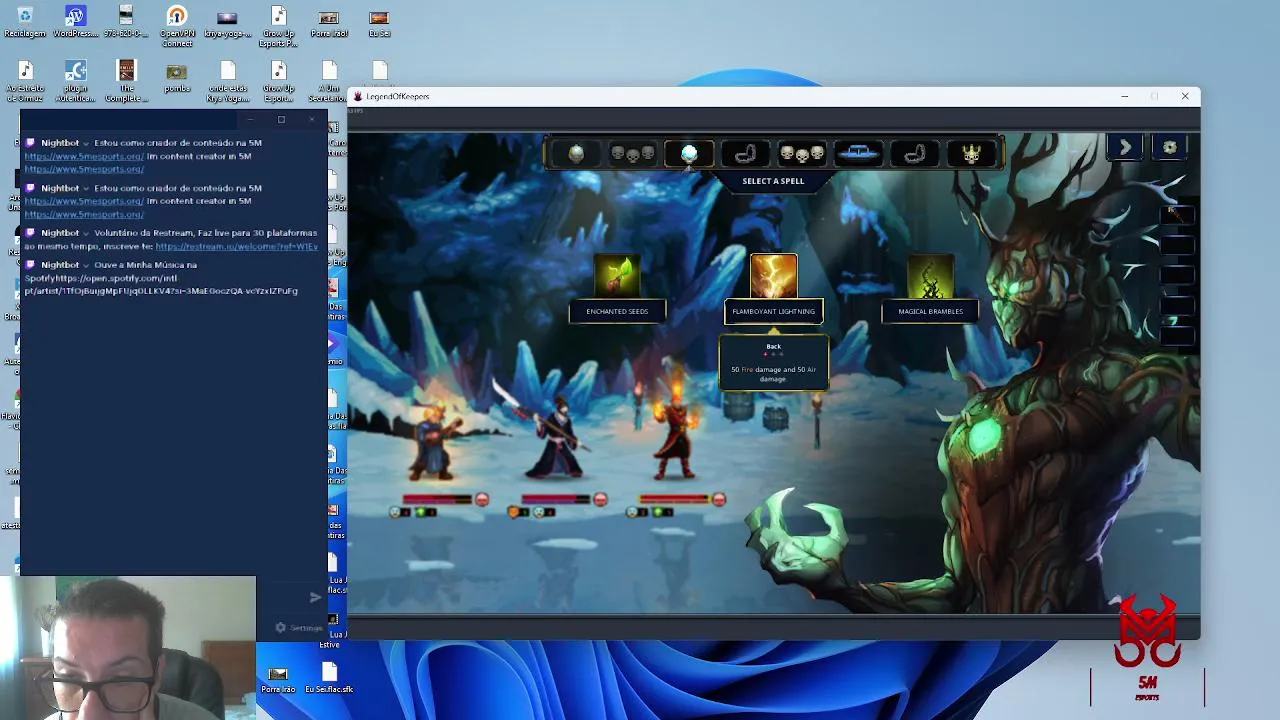The image size is (1280, 720).
Task: Click the green status icon under the fire mage
Action: [x=657, y=512]
